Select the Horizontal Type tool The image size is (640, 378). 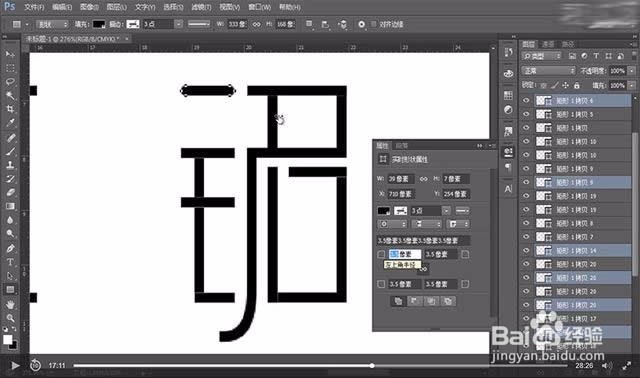pos(10,262)
